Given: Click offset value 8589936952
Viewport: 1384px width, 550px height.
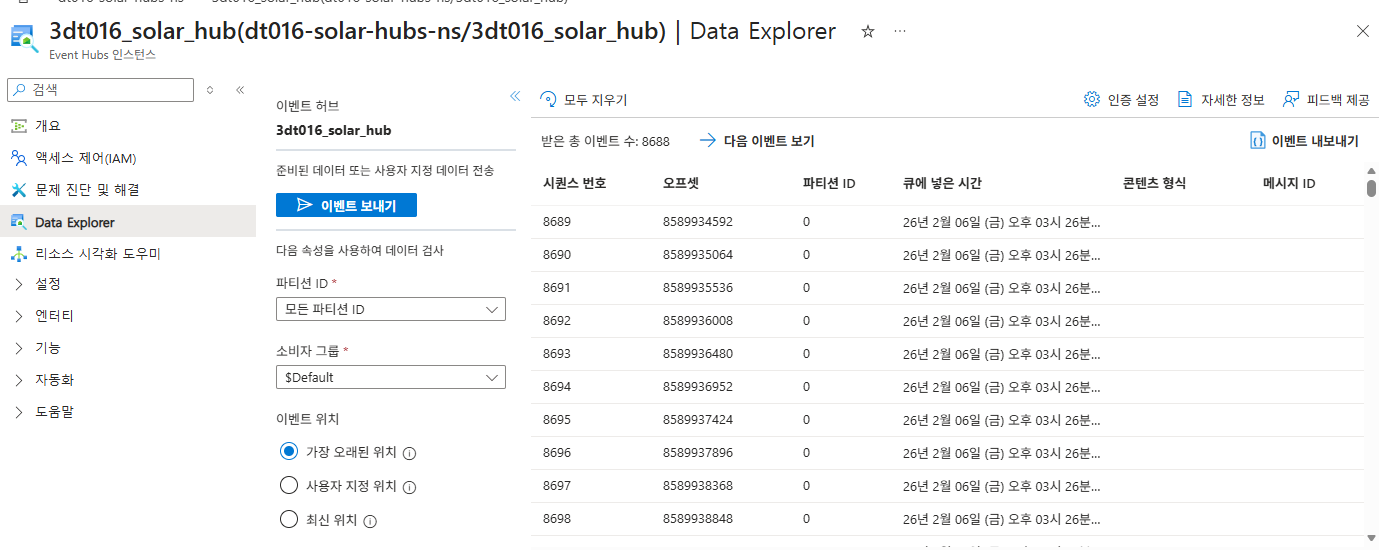Looking at the screenshot, I should 698,387.
